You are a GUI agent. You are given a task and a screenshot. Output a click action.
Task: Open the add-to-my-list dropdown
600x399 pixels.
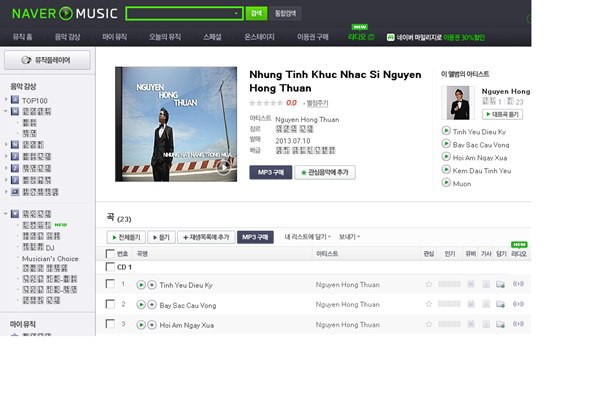[x=307, y=237]
